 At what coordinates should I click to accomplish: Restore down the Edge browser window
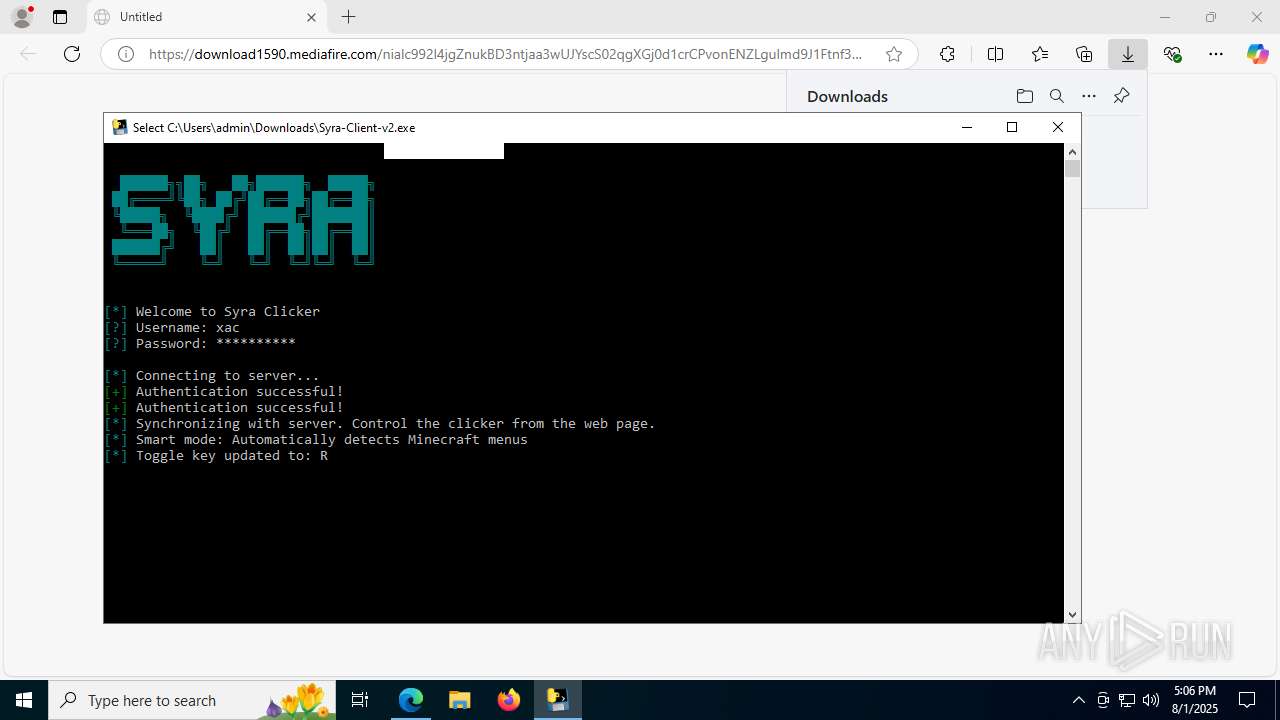click(1211, 17)
